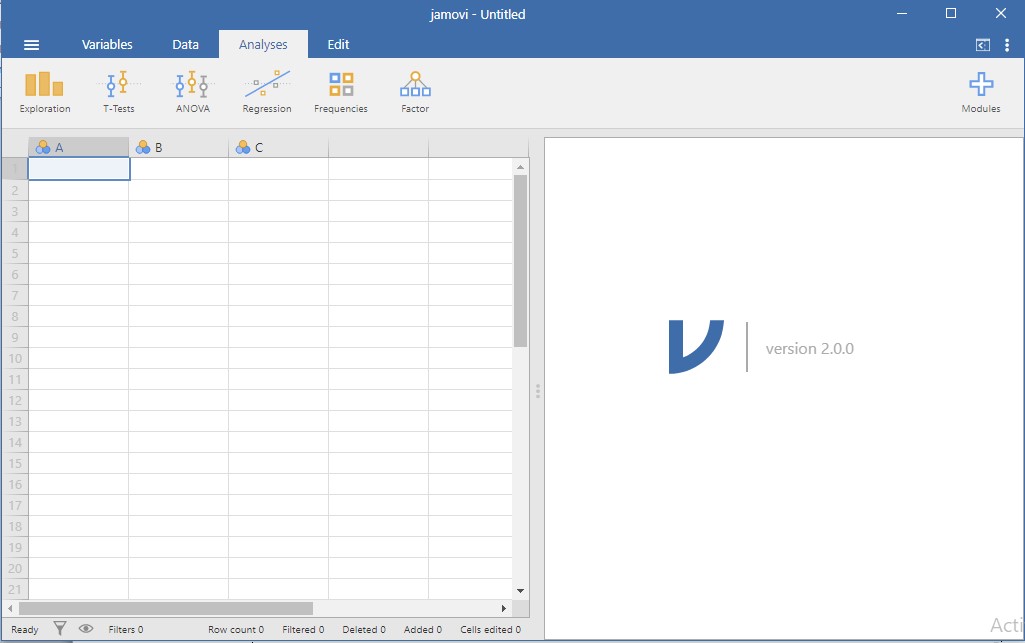
Task: Open the vertical three-dot options menu
Action: click(1007, 44)
